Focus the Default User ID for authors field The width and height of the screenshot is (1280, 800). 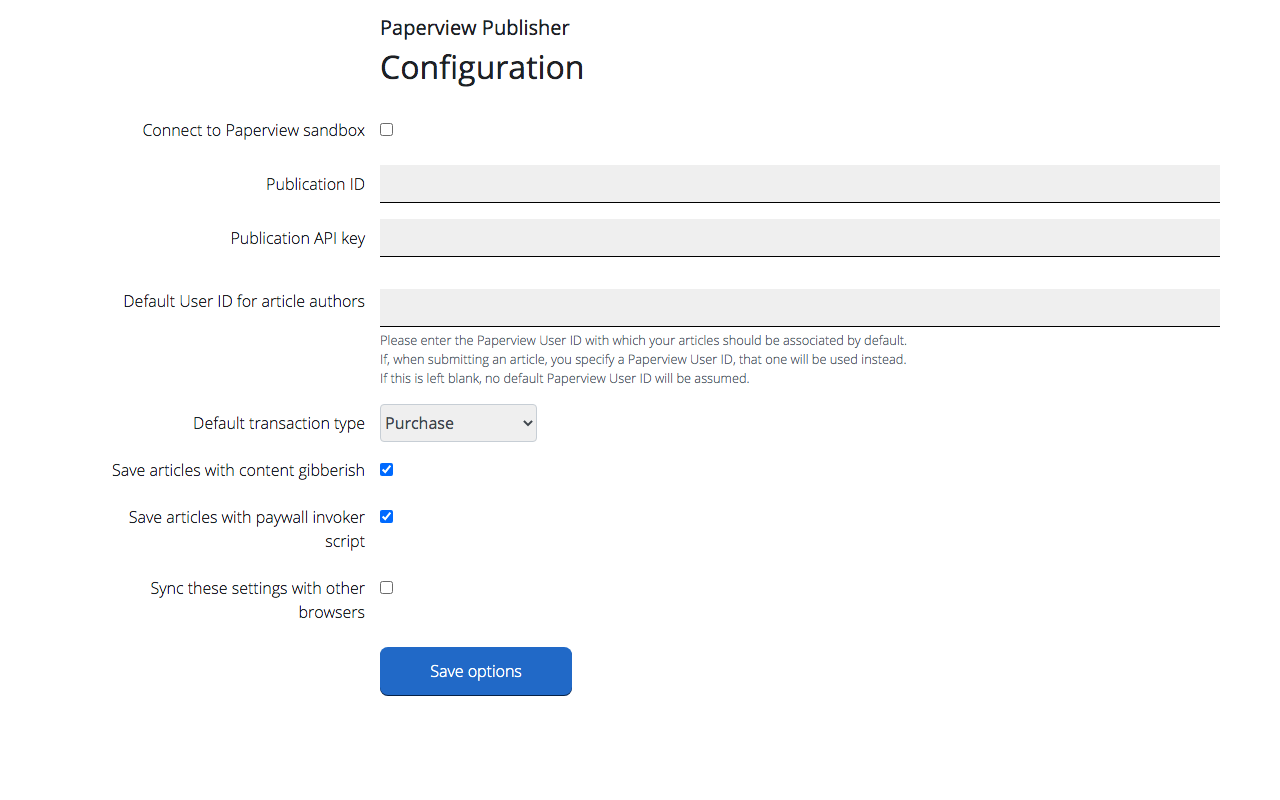[800, 308]
